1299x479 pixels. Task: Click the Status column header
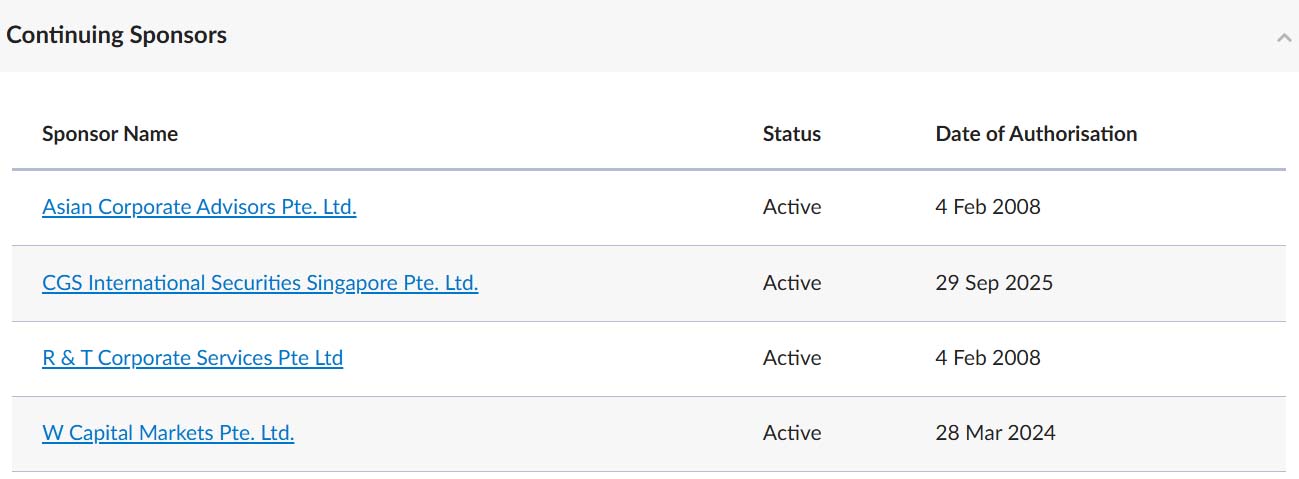click(791, 134)
